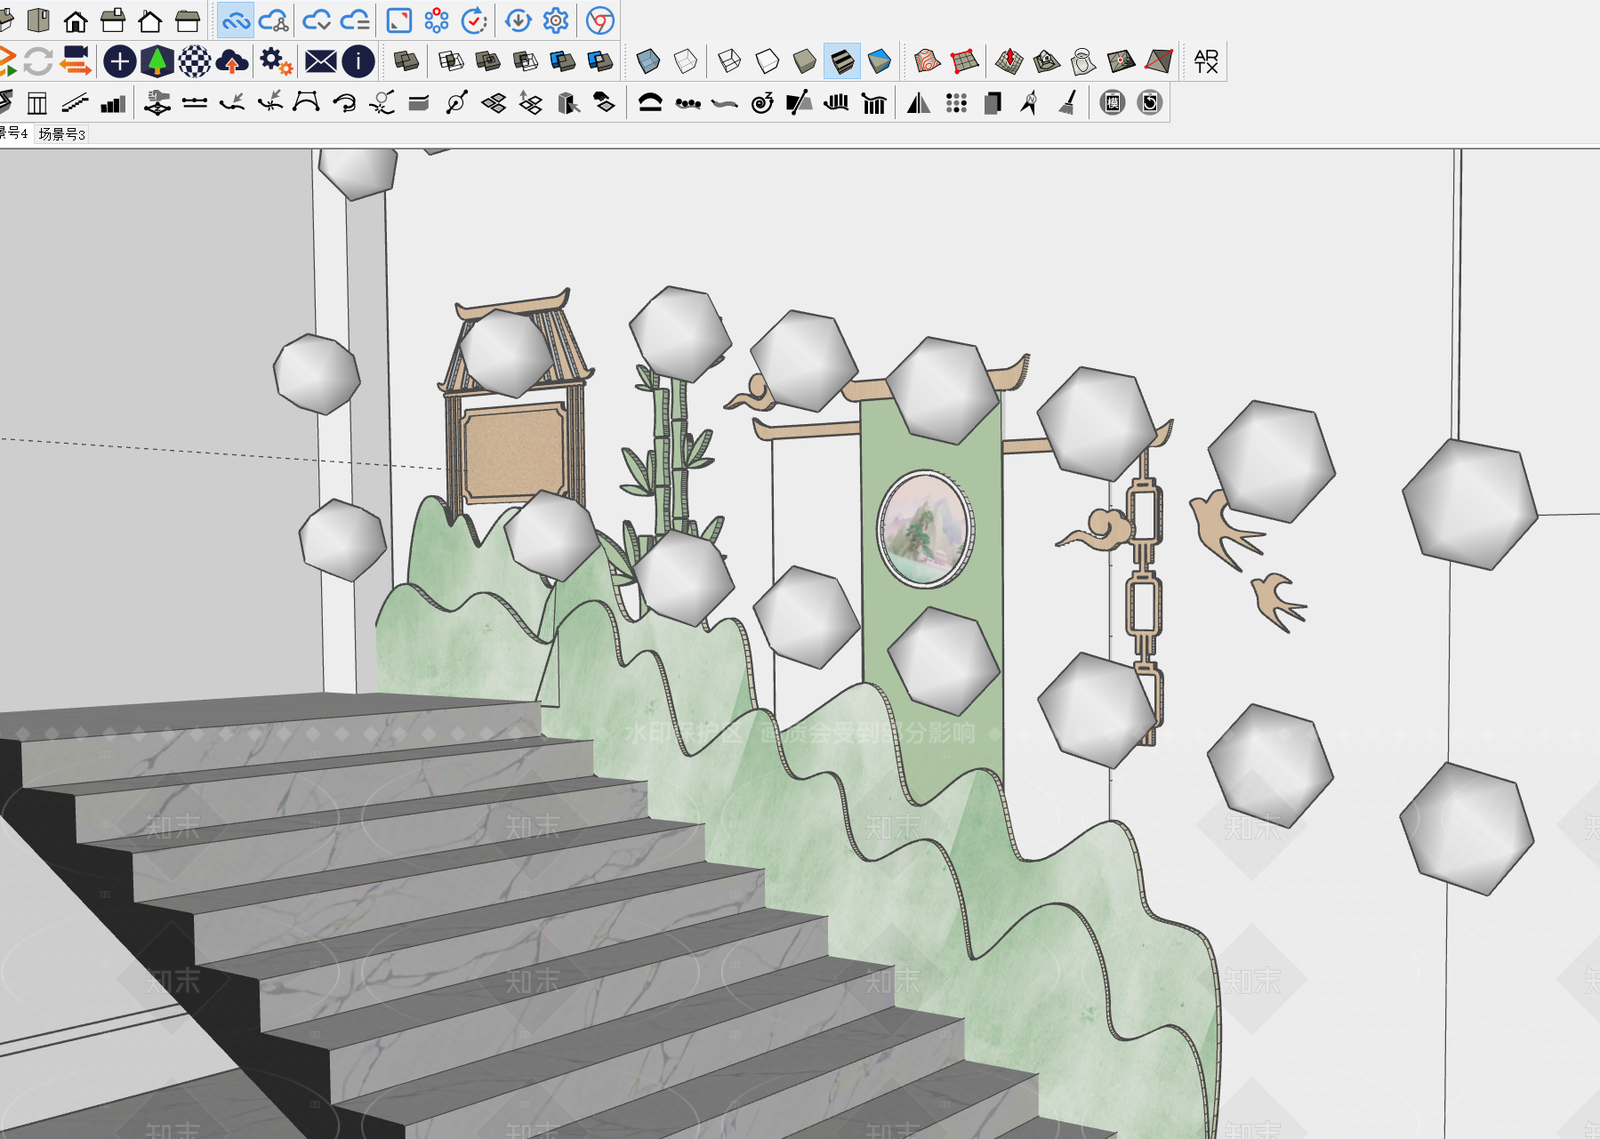Viewport: 1600px width, 1139px height.
Task: Select the X-Ray face style icon
Action: point(648,61)
